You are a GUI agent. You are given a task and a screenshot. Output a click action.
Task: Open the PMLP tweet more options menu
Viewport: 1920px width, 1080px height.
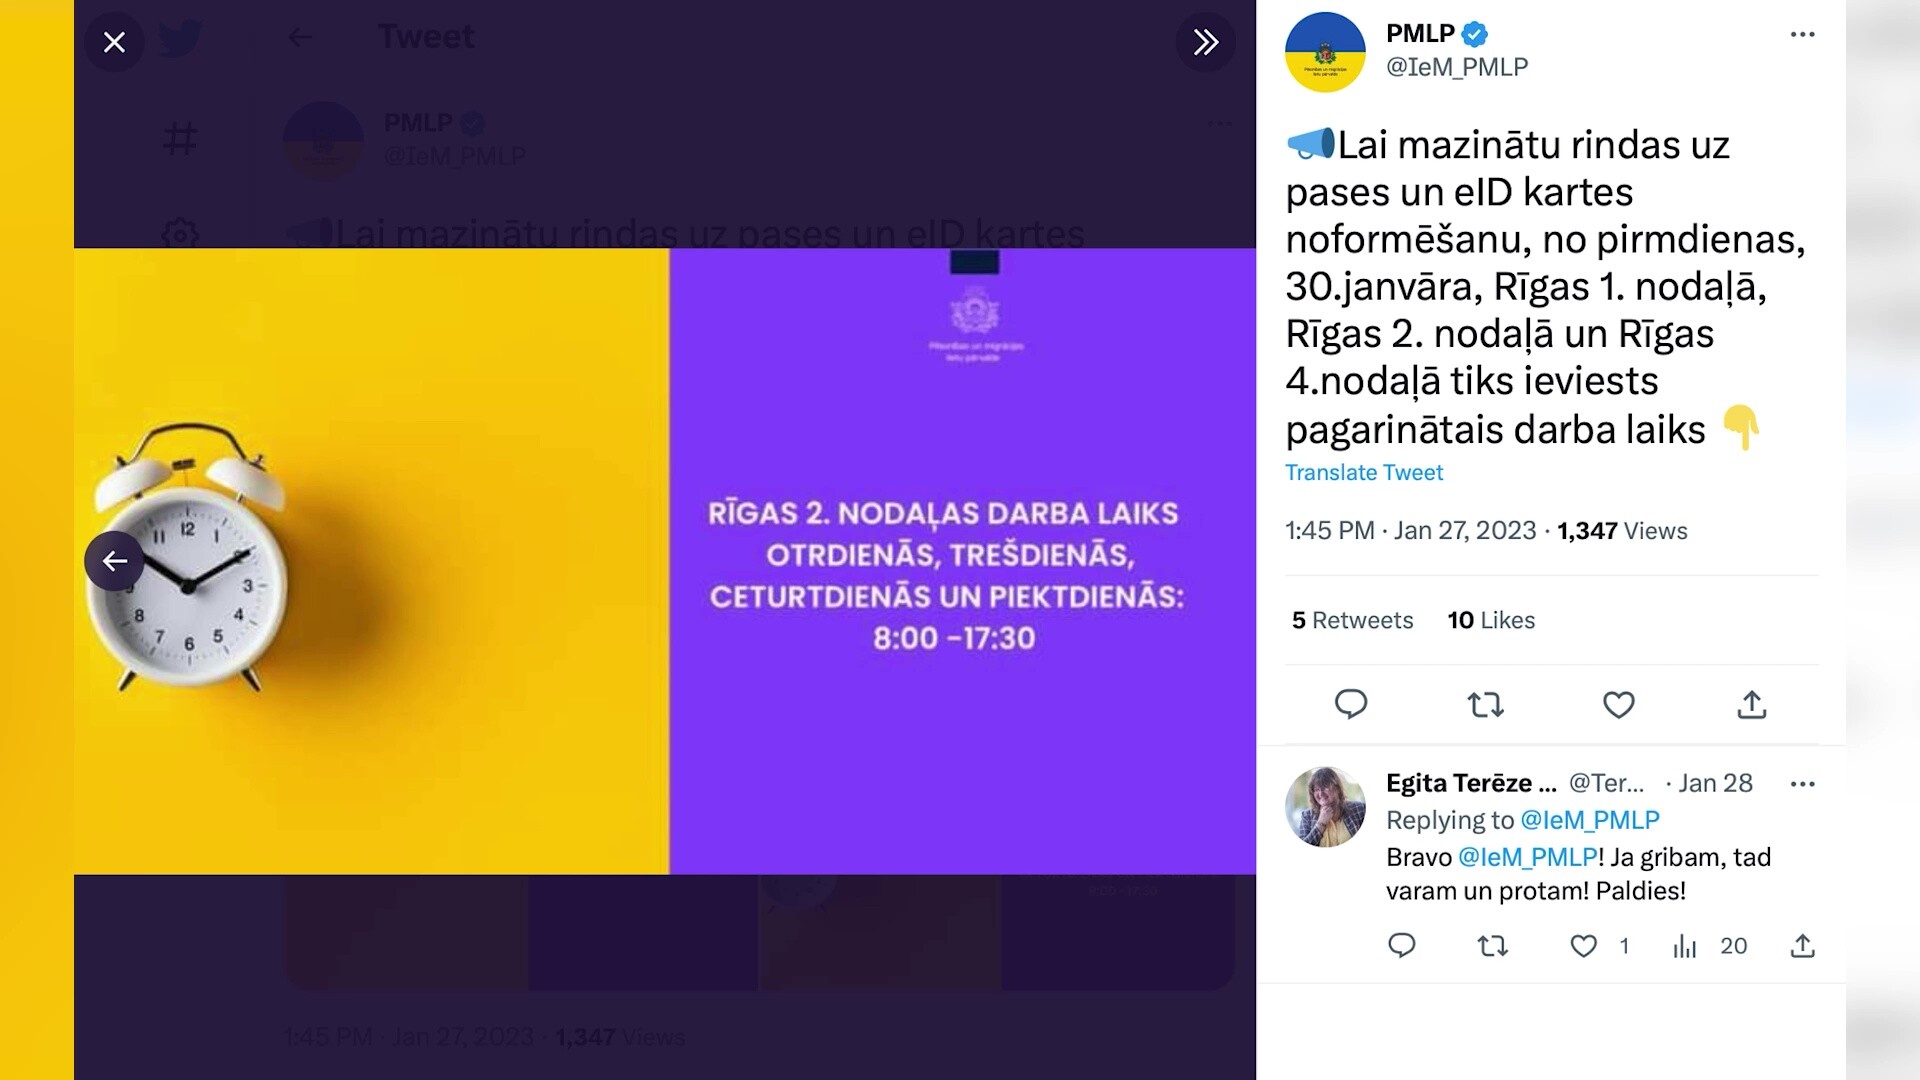(1802, 34)
